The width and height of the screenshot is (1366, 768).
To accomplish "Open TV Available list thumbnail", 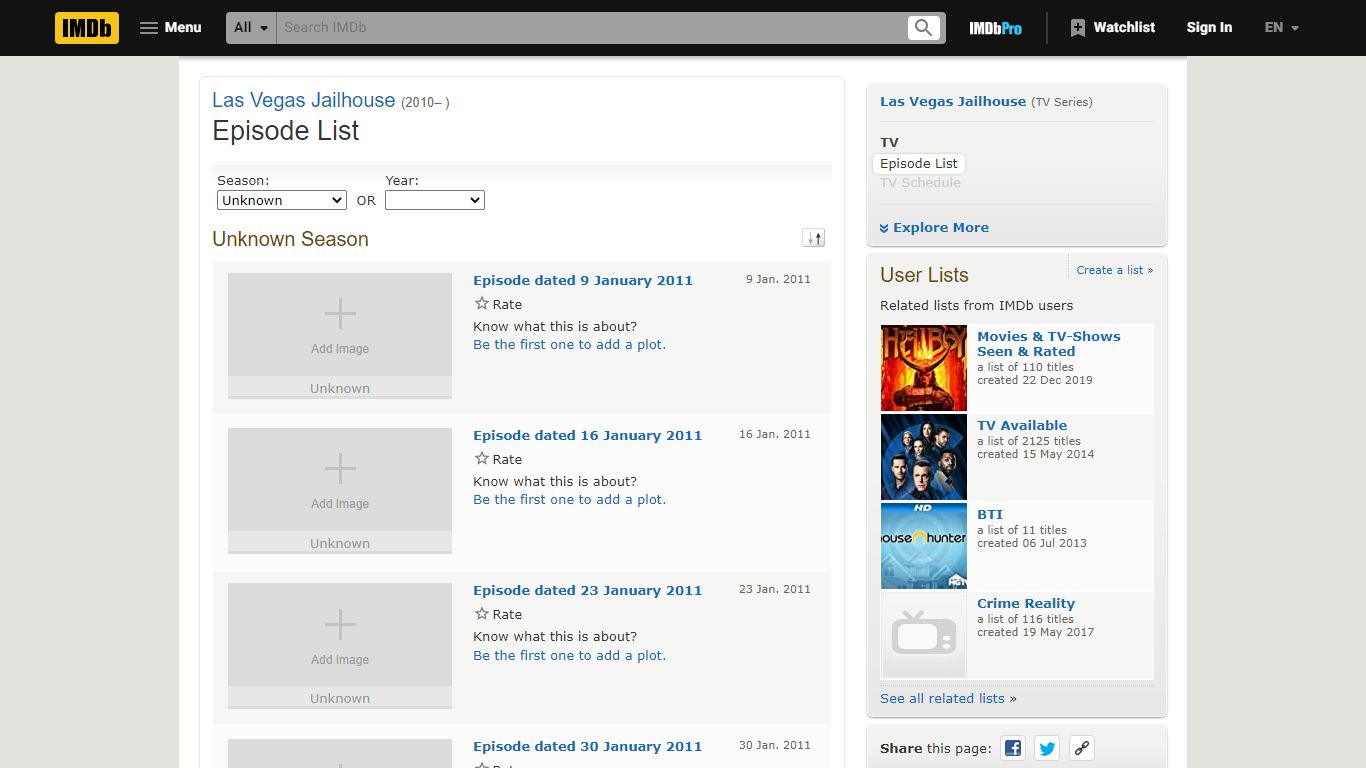I will 924,457.
